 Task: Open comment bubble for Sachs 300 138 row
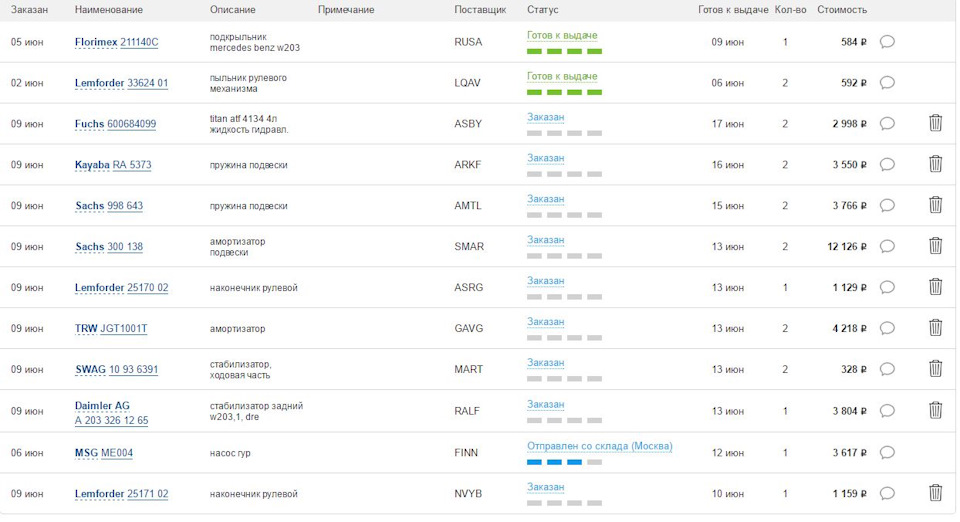click(x=887, y=247)
